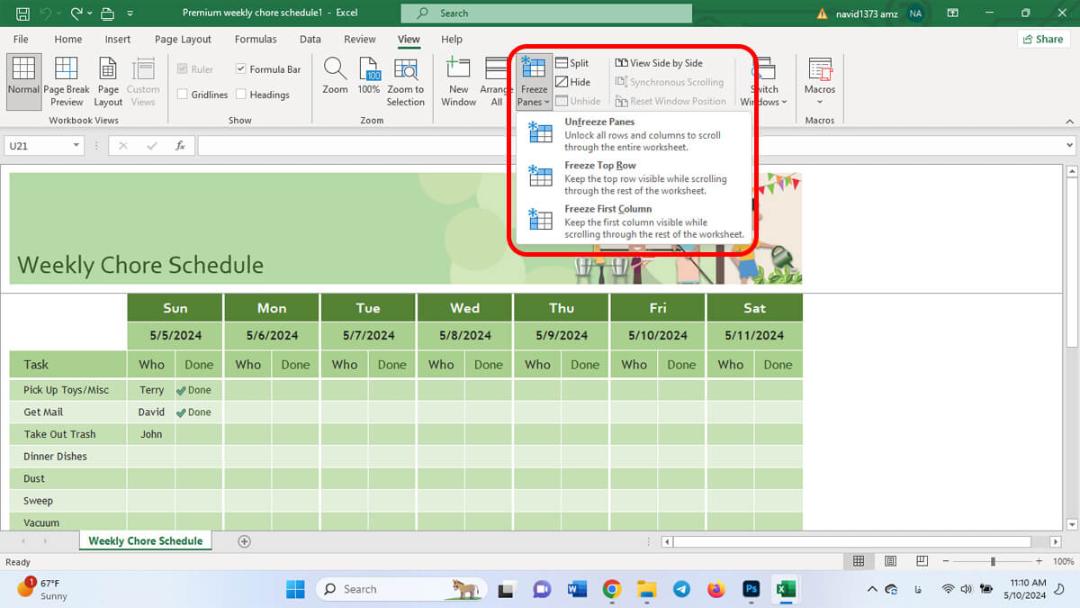
Task: Toggle the Formula Bar checkbox
Action: (x=240, y=69)
